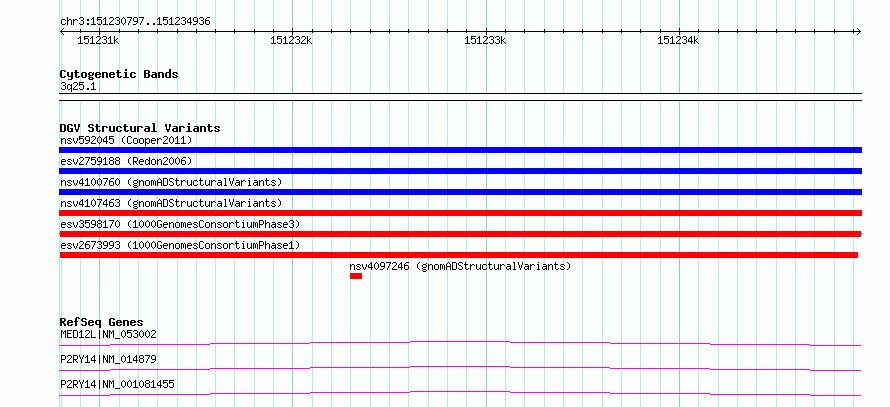Open the esv2673993 (1000GenomesConsortiumPhase1) label
Image resolution: width=890 pixels, height=407 pixels.
coord(180,245)
